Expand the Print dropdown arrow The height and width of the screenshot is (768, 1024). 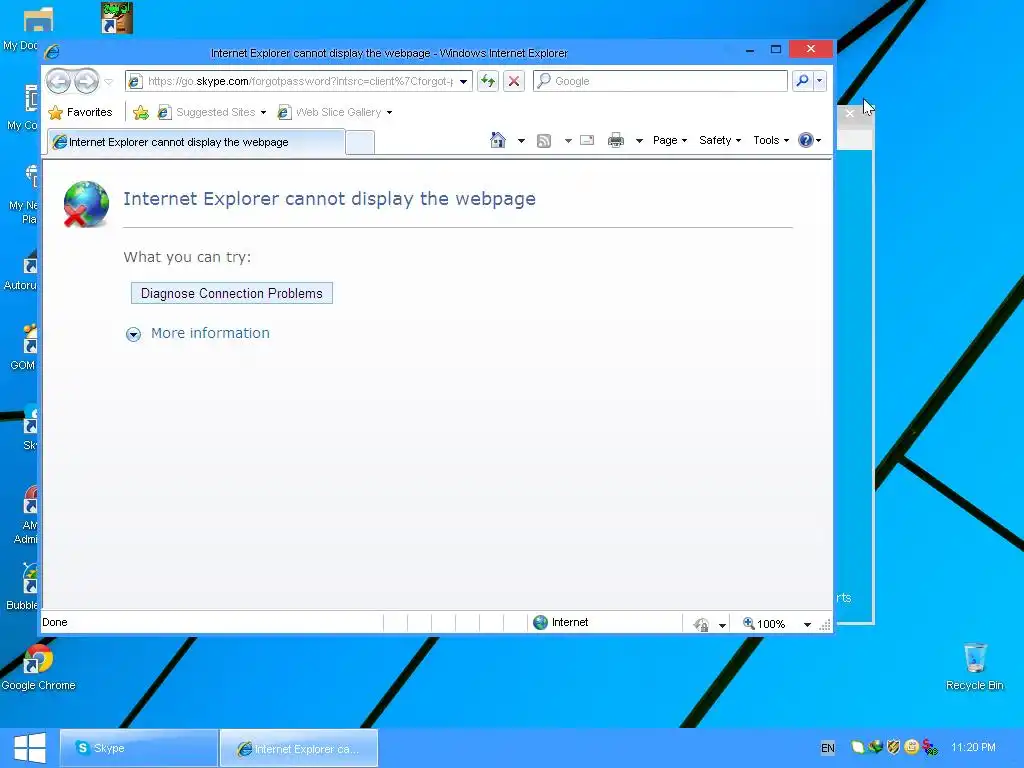point(639,140)
